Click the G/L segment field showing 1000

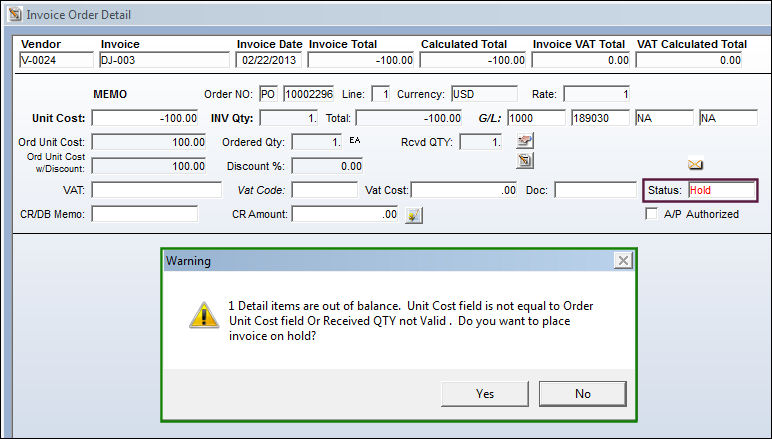click(536, 118)
